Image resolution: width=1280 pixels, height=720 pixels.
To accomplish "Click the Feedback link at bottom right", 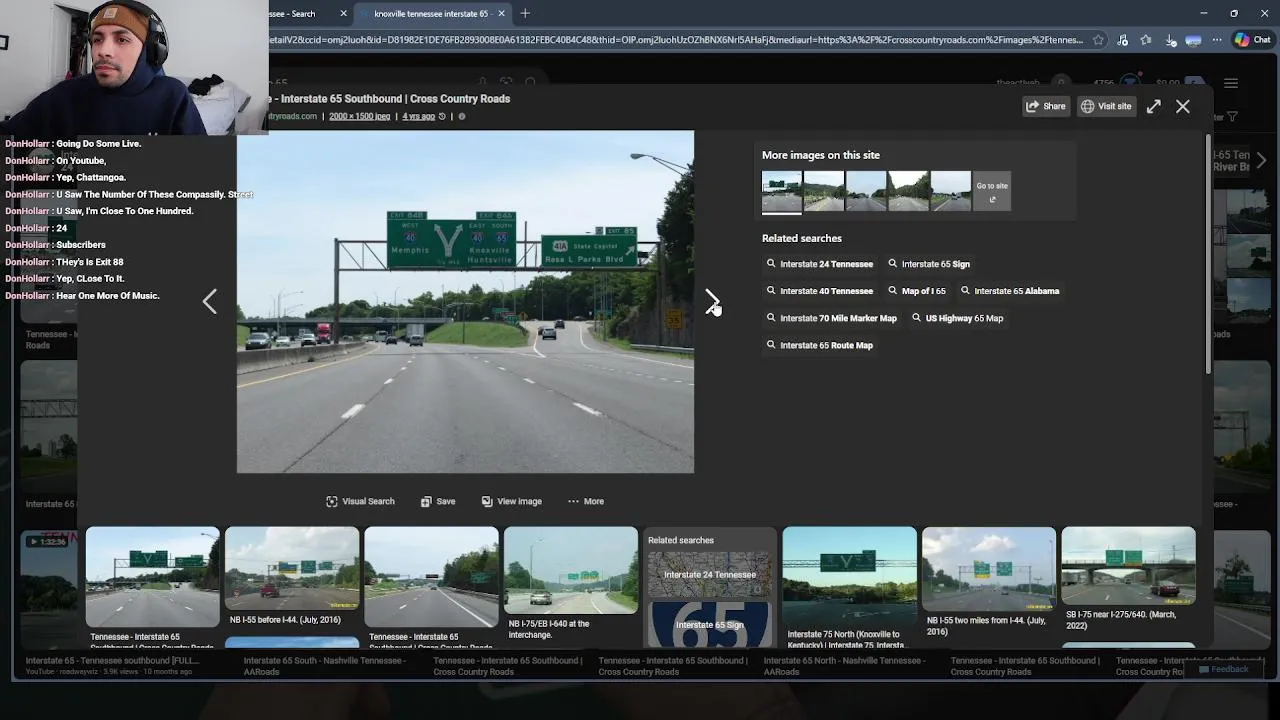I will pyautogui.click(x=1224, y=669).
